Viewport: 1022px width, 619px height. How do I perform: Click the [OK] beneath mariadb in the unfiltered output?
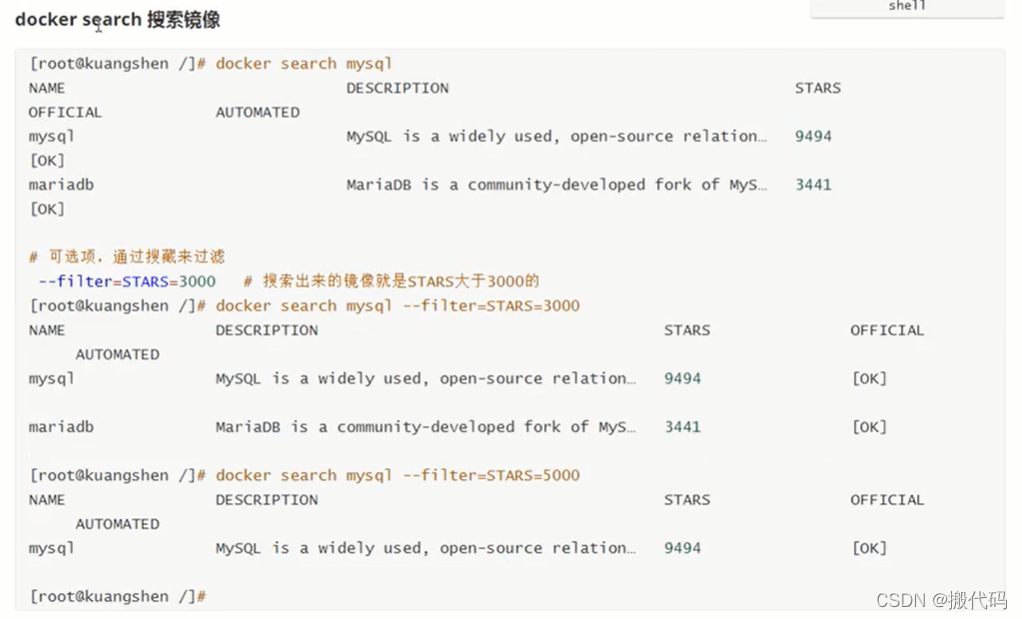(x=47, y=209)
